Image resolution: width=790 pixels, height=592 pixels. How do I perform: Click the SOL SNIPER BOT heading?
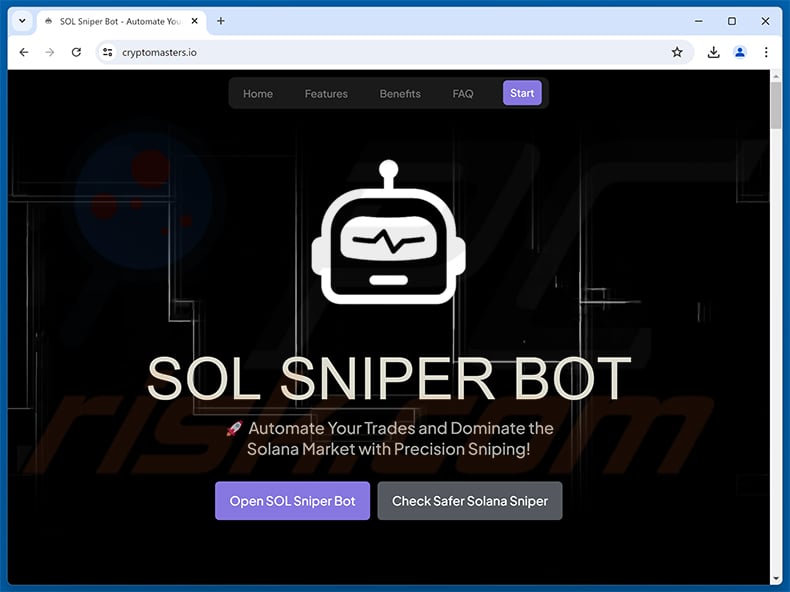tap(389, 378)
